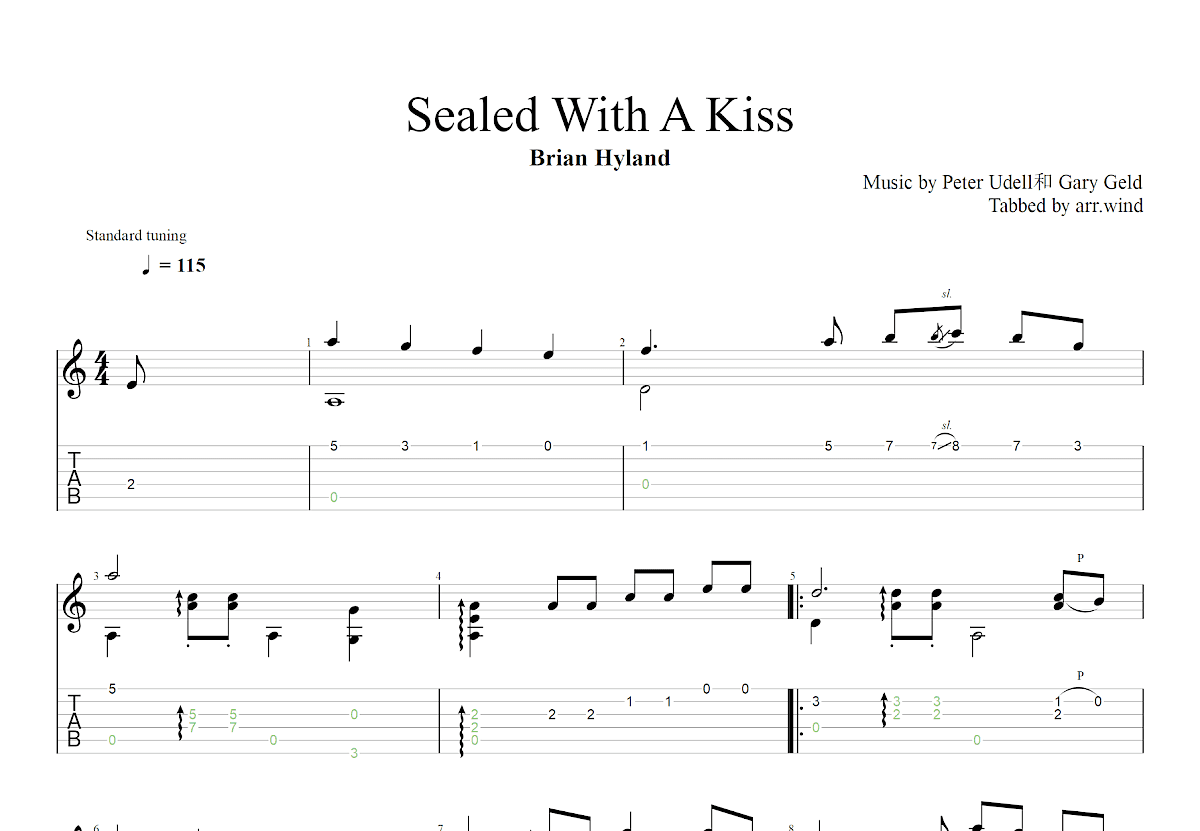The height and width of the screenshot is (831, 1200).
Task: Select the Tabbed by arr.wind text
Action: coord(1066,206)
